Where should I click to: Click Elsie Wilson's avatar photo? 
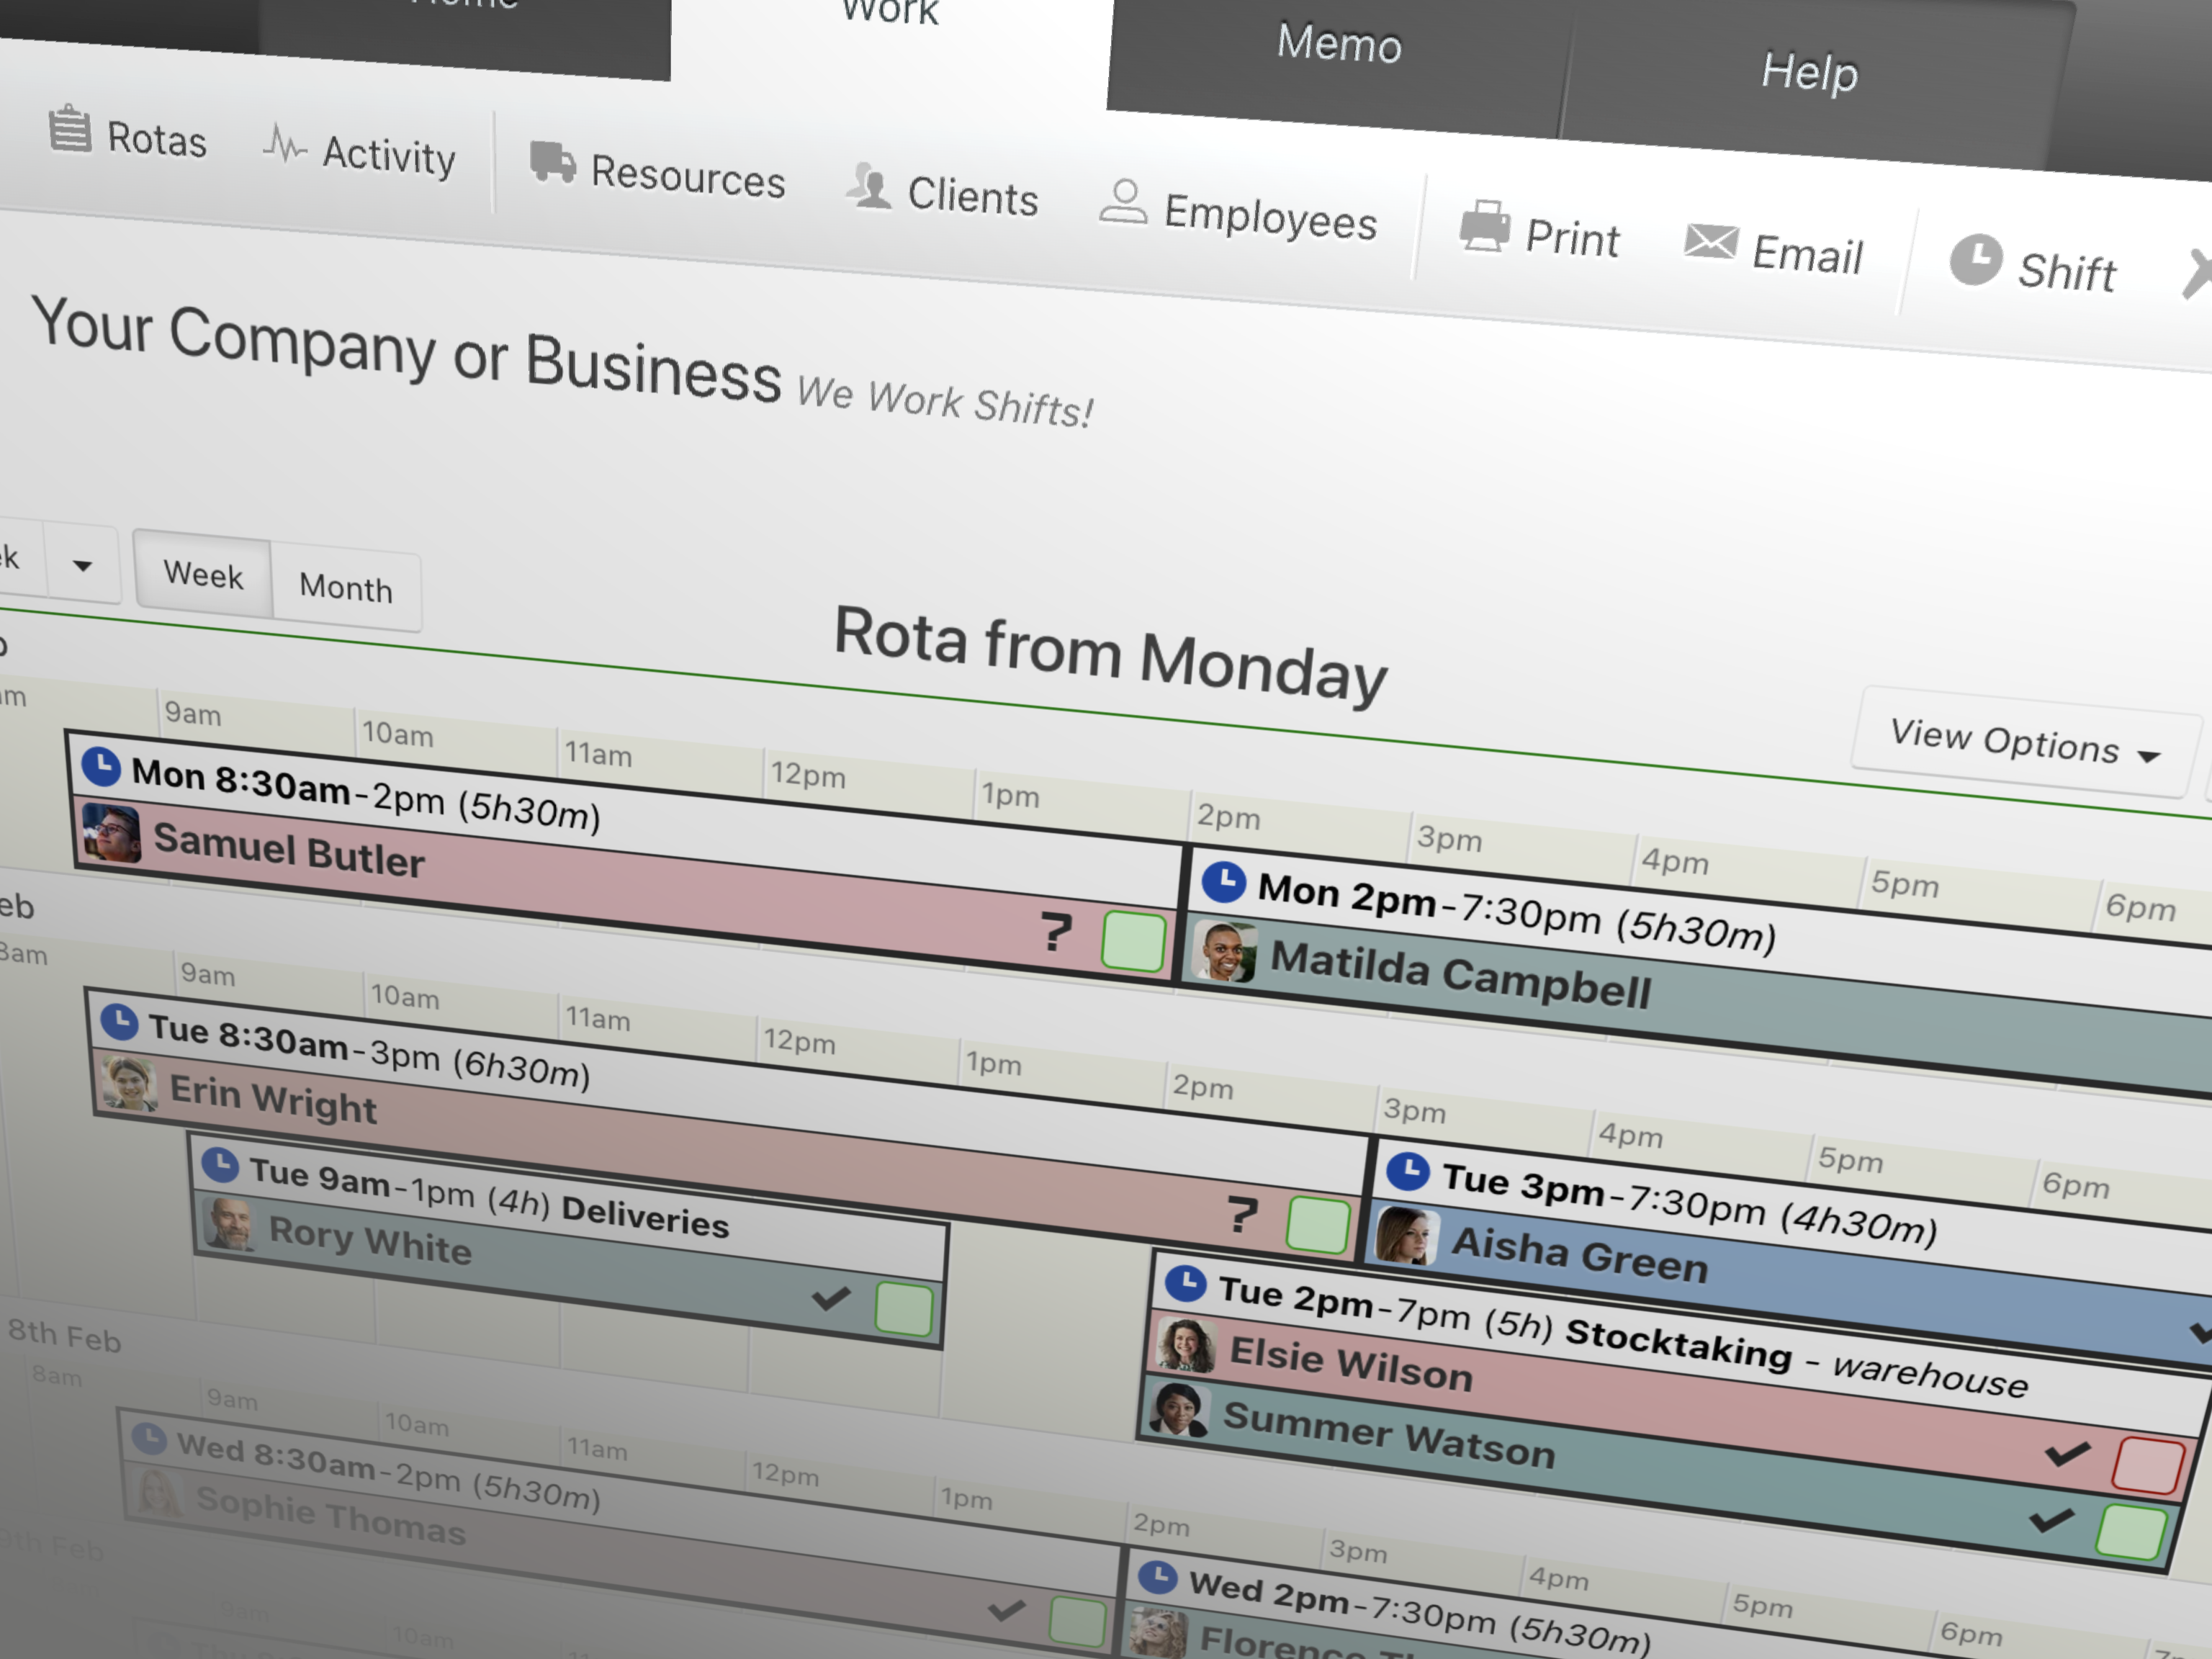coord(1186,1345)
